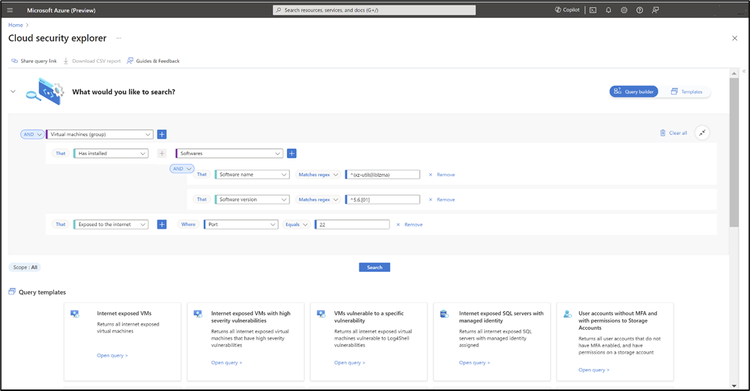Click the User accounts without MFA card icon
This screenshot has width=750, height=391.
[567, 314]
